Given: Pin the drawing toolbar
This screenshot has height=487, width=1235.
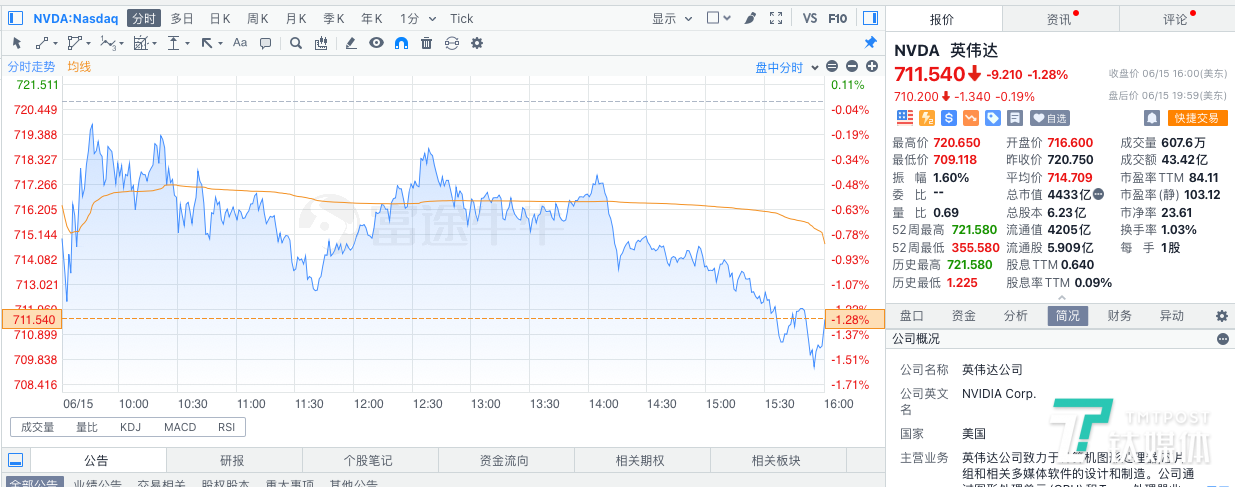Looking at the screenshot, I should pos(870,43).
